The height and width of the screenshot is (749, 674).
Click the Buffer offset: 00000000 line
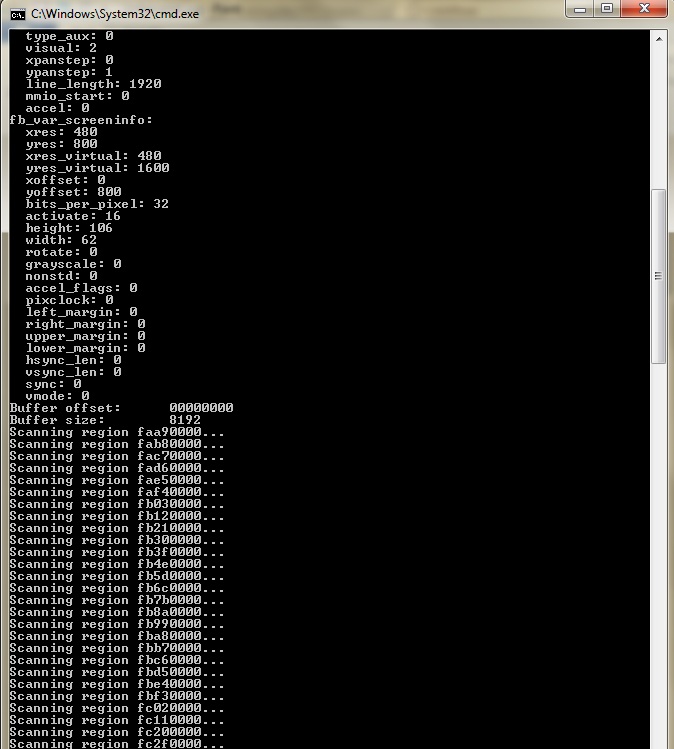(x=121, y=408)
